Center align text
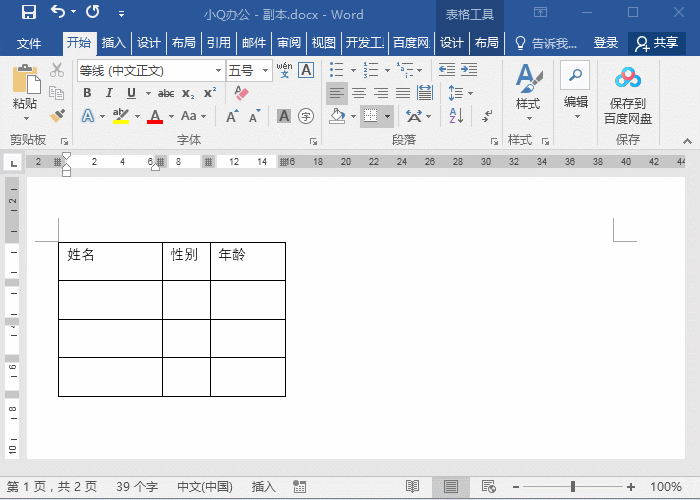Screen dimensions: 700x500 pyautogui.click(x=359, y=93)
